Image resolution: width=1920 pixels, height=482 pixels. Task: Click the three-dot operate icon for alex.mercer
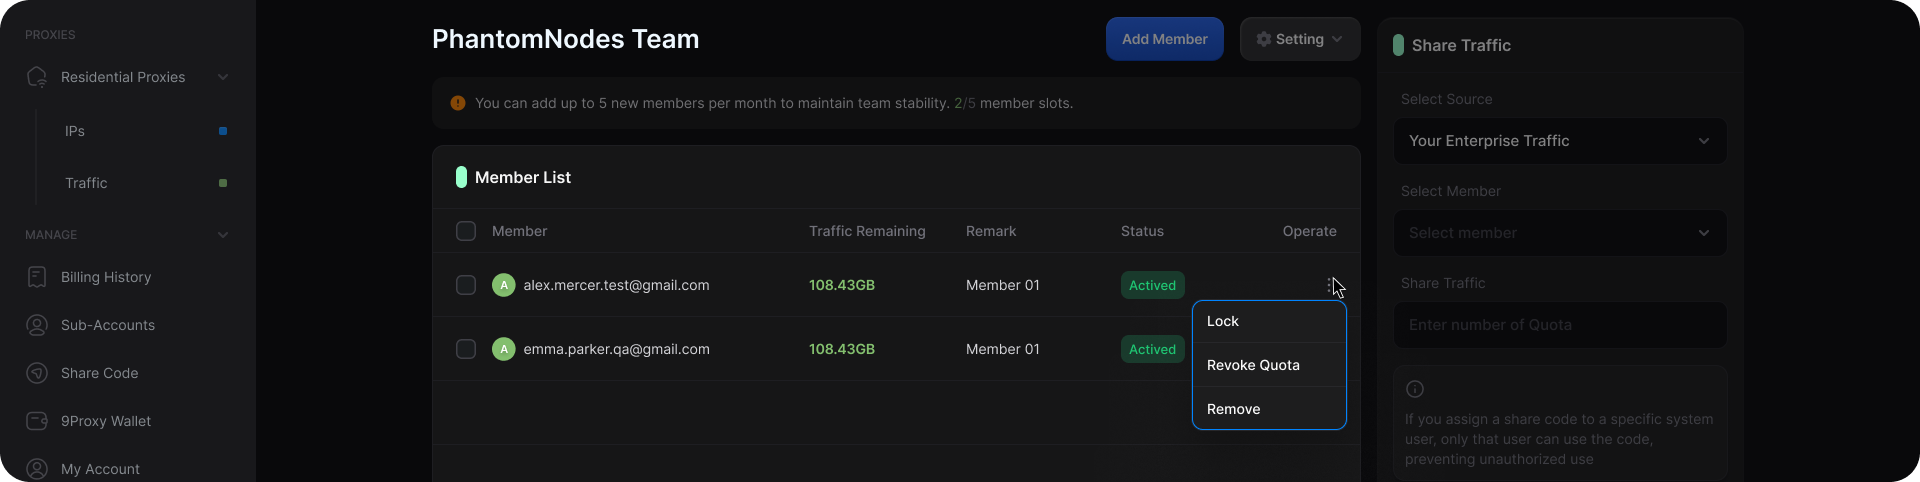point(1330,286)
